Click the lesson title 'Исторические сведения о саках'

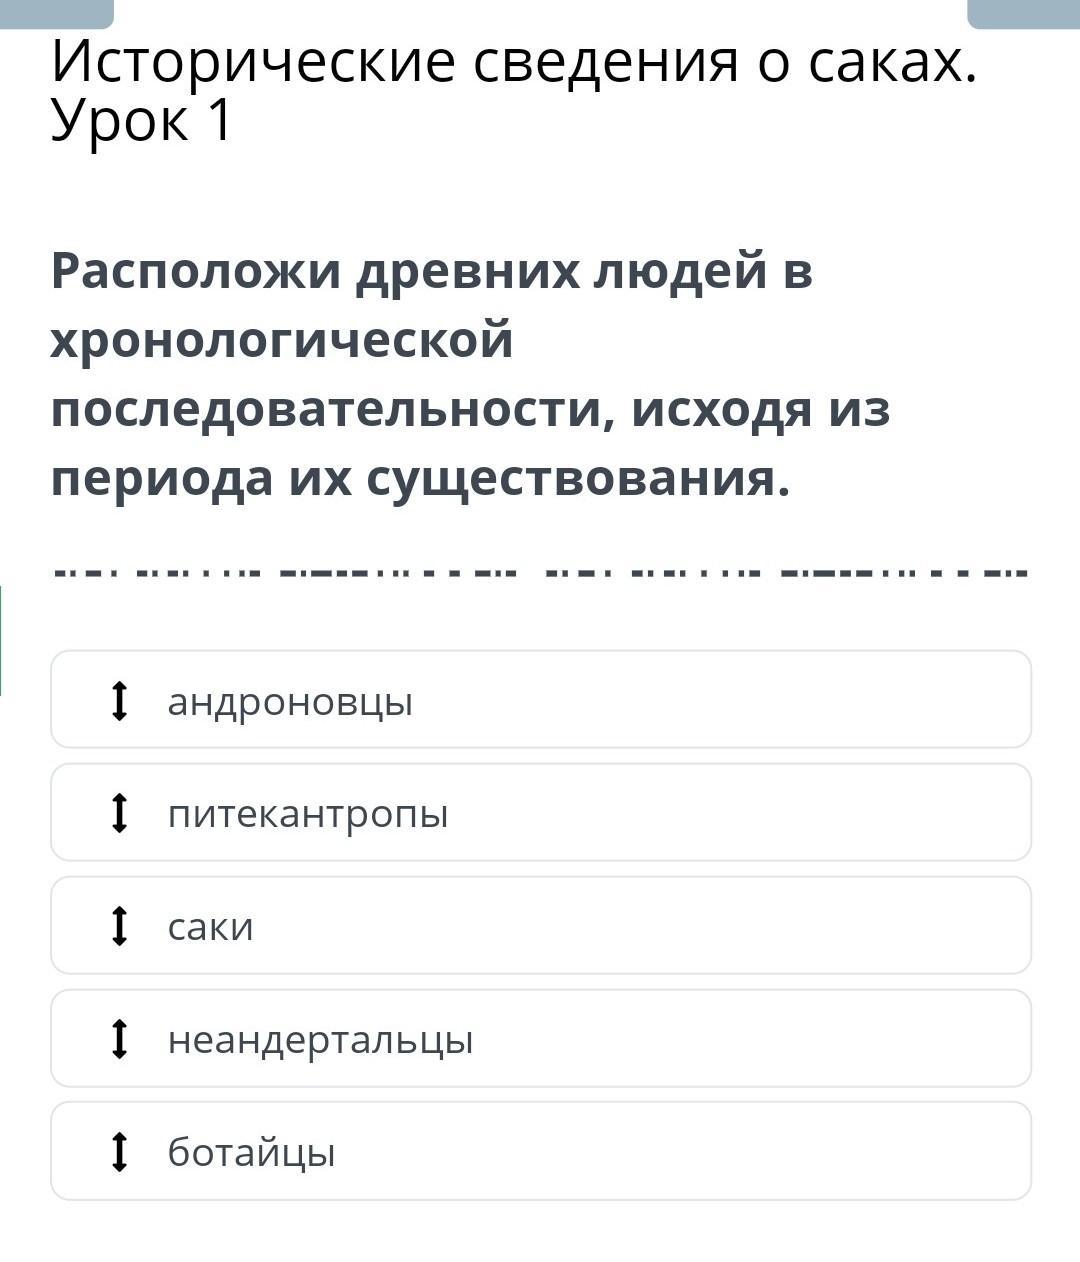(x=513, y=63)
